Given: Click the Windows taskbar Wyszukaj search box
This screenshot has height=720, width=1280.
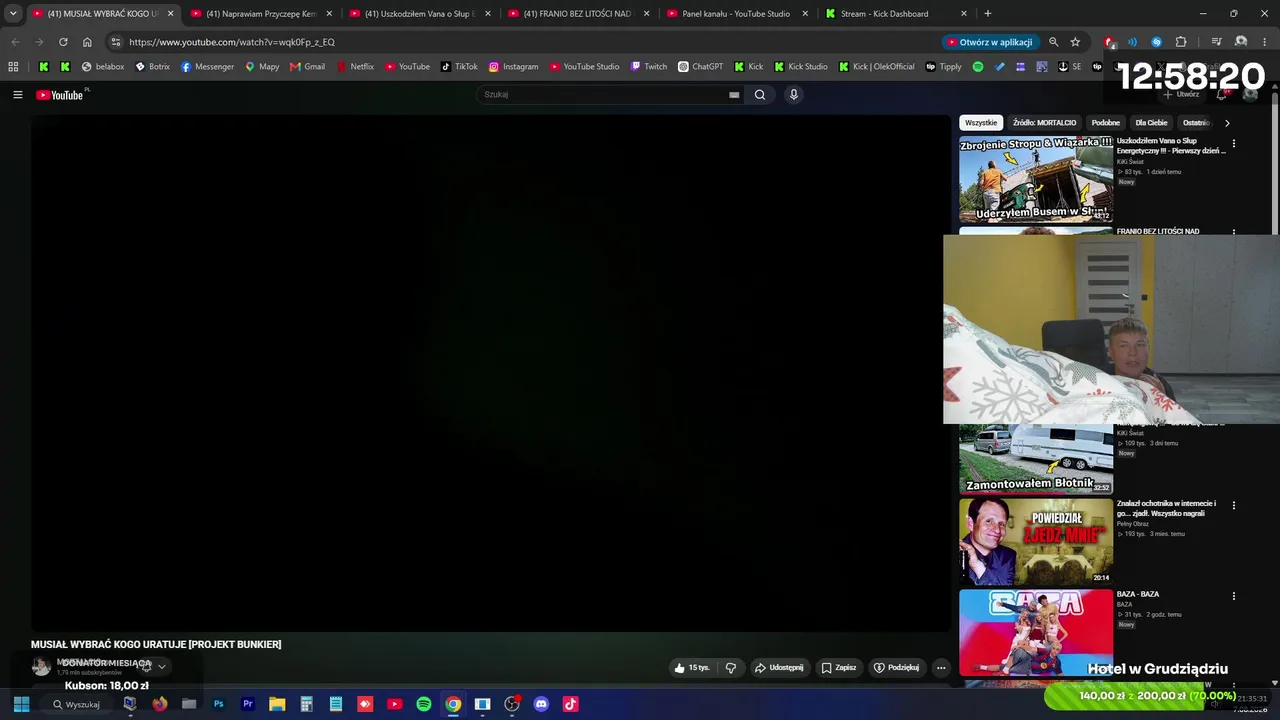Looking at the screenshot, I should pyautogui.click(x=78, y=704).
